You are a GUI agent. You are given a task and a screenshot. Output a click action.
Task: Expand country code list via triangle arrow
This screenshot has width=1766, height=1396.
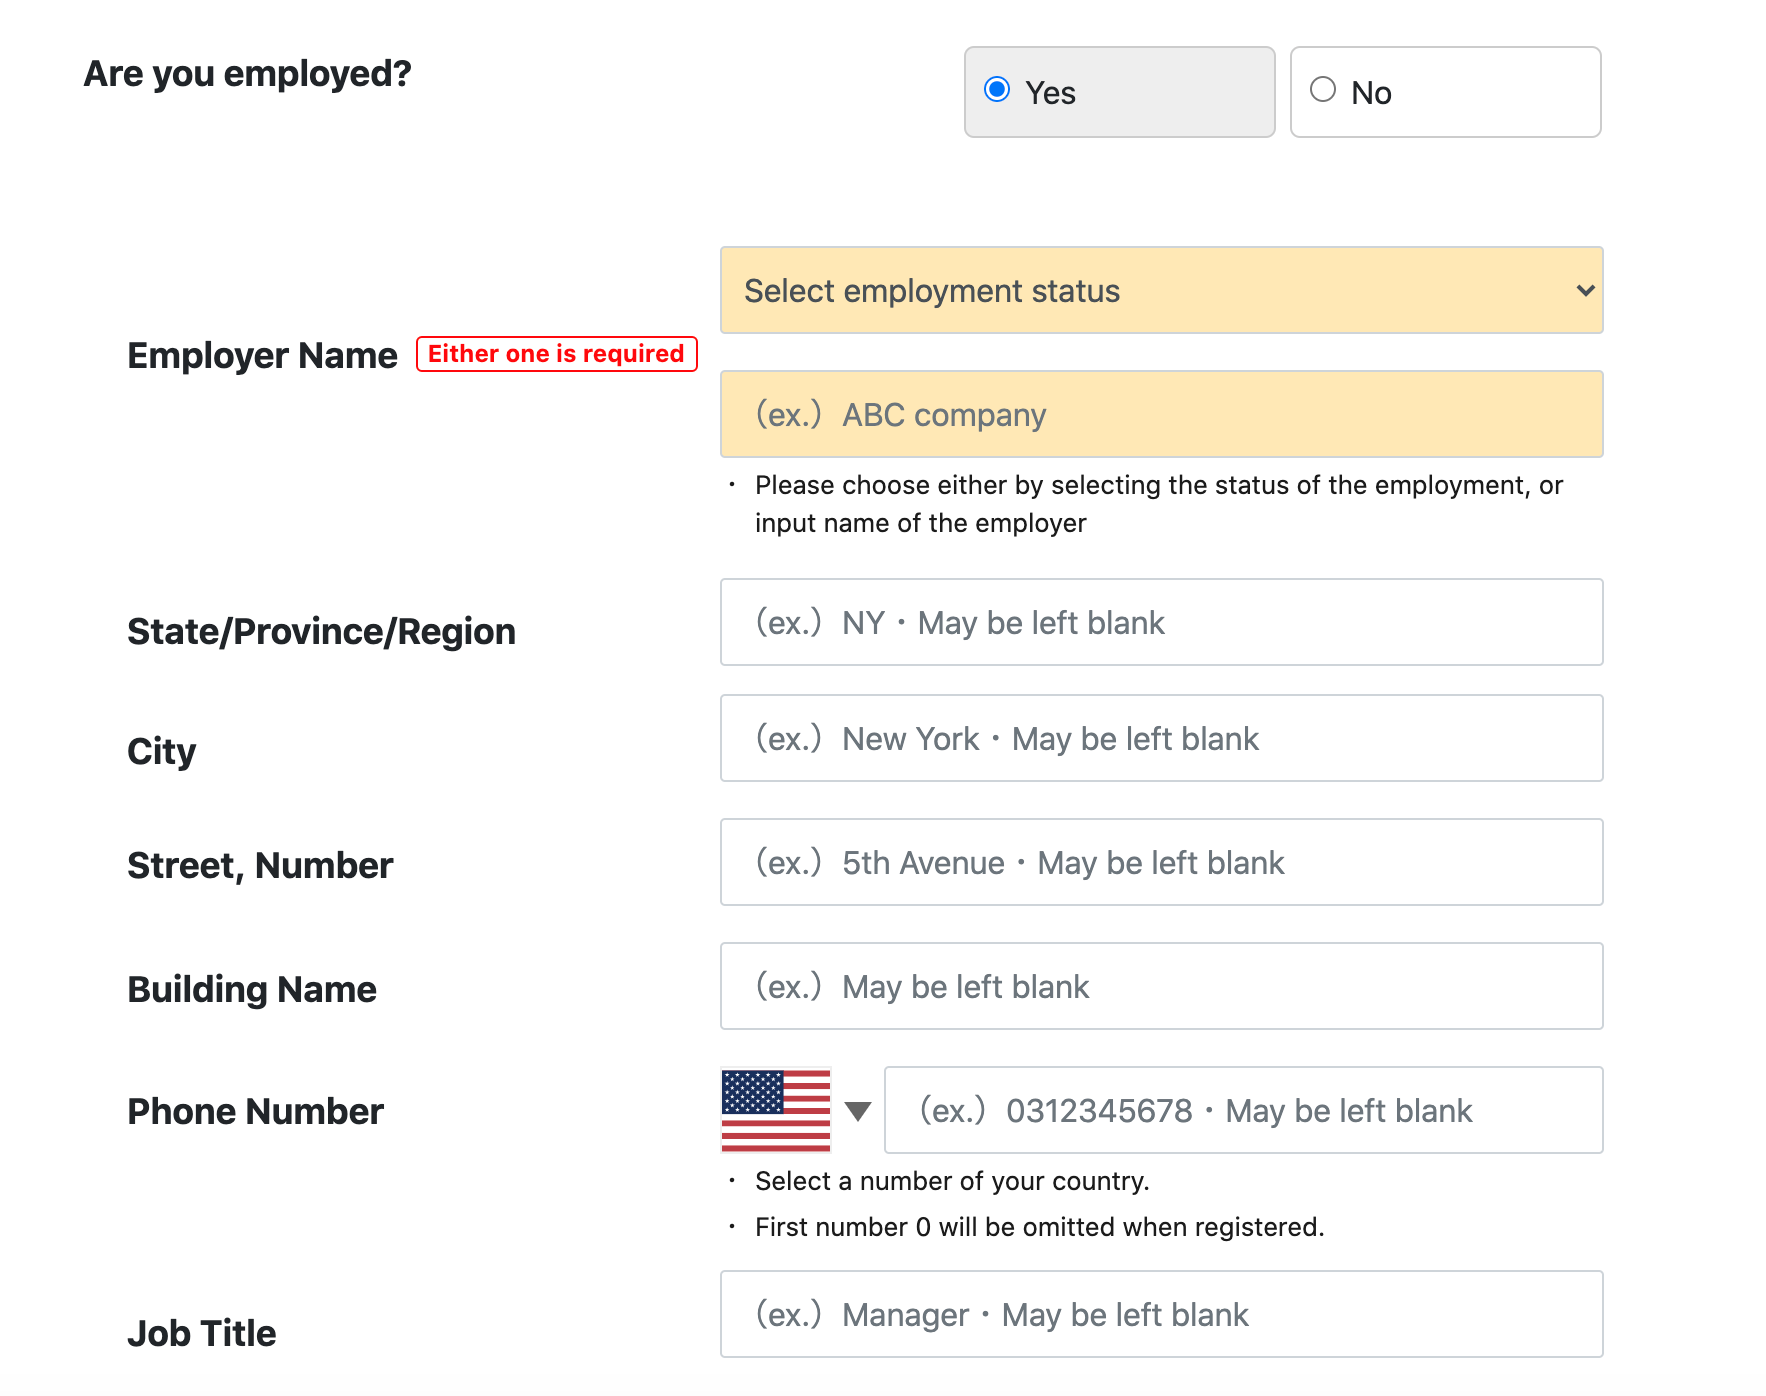[x=858, y=1111]
